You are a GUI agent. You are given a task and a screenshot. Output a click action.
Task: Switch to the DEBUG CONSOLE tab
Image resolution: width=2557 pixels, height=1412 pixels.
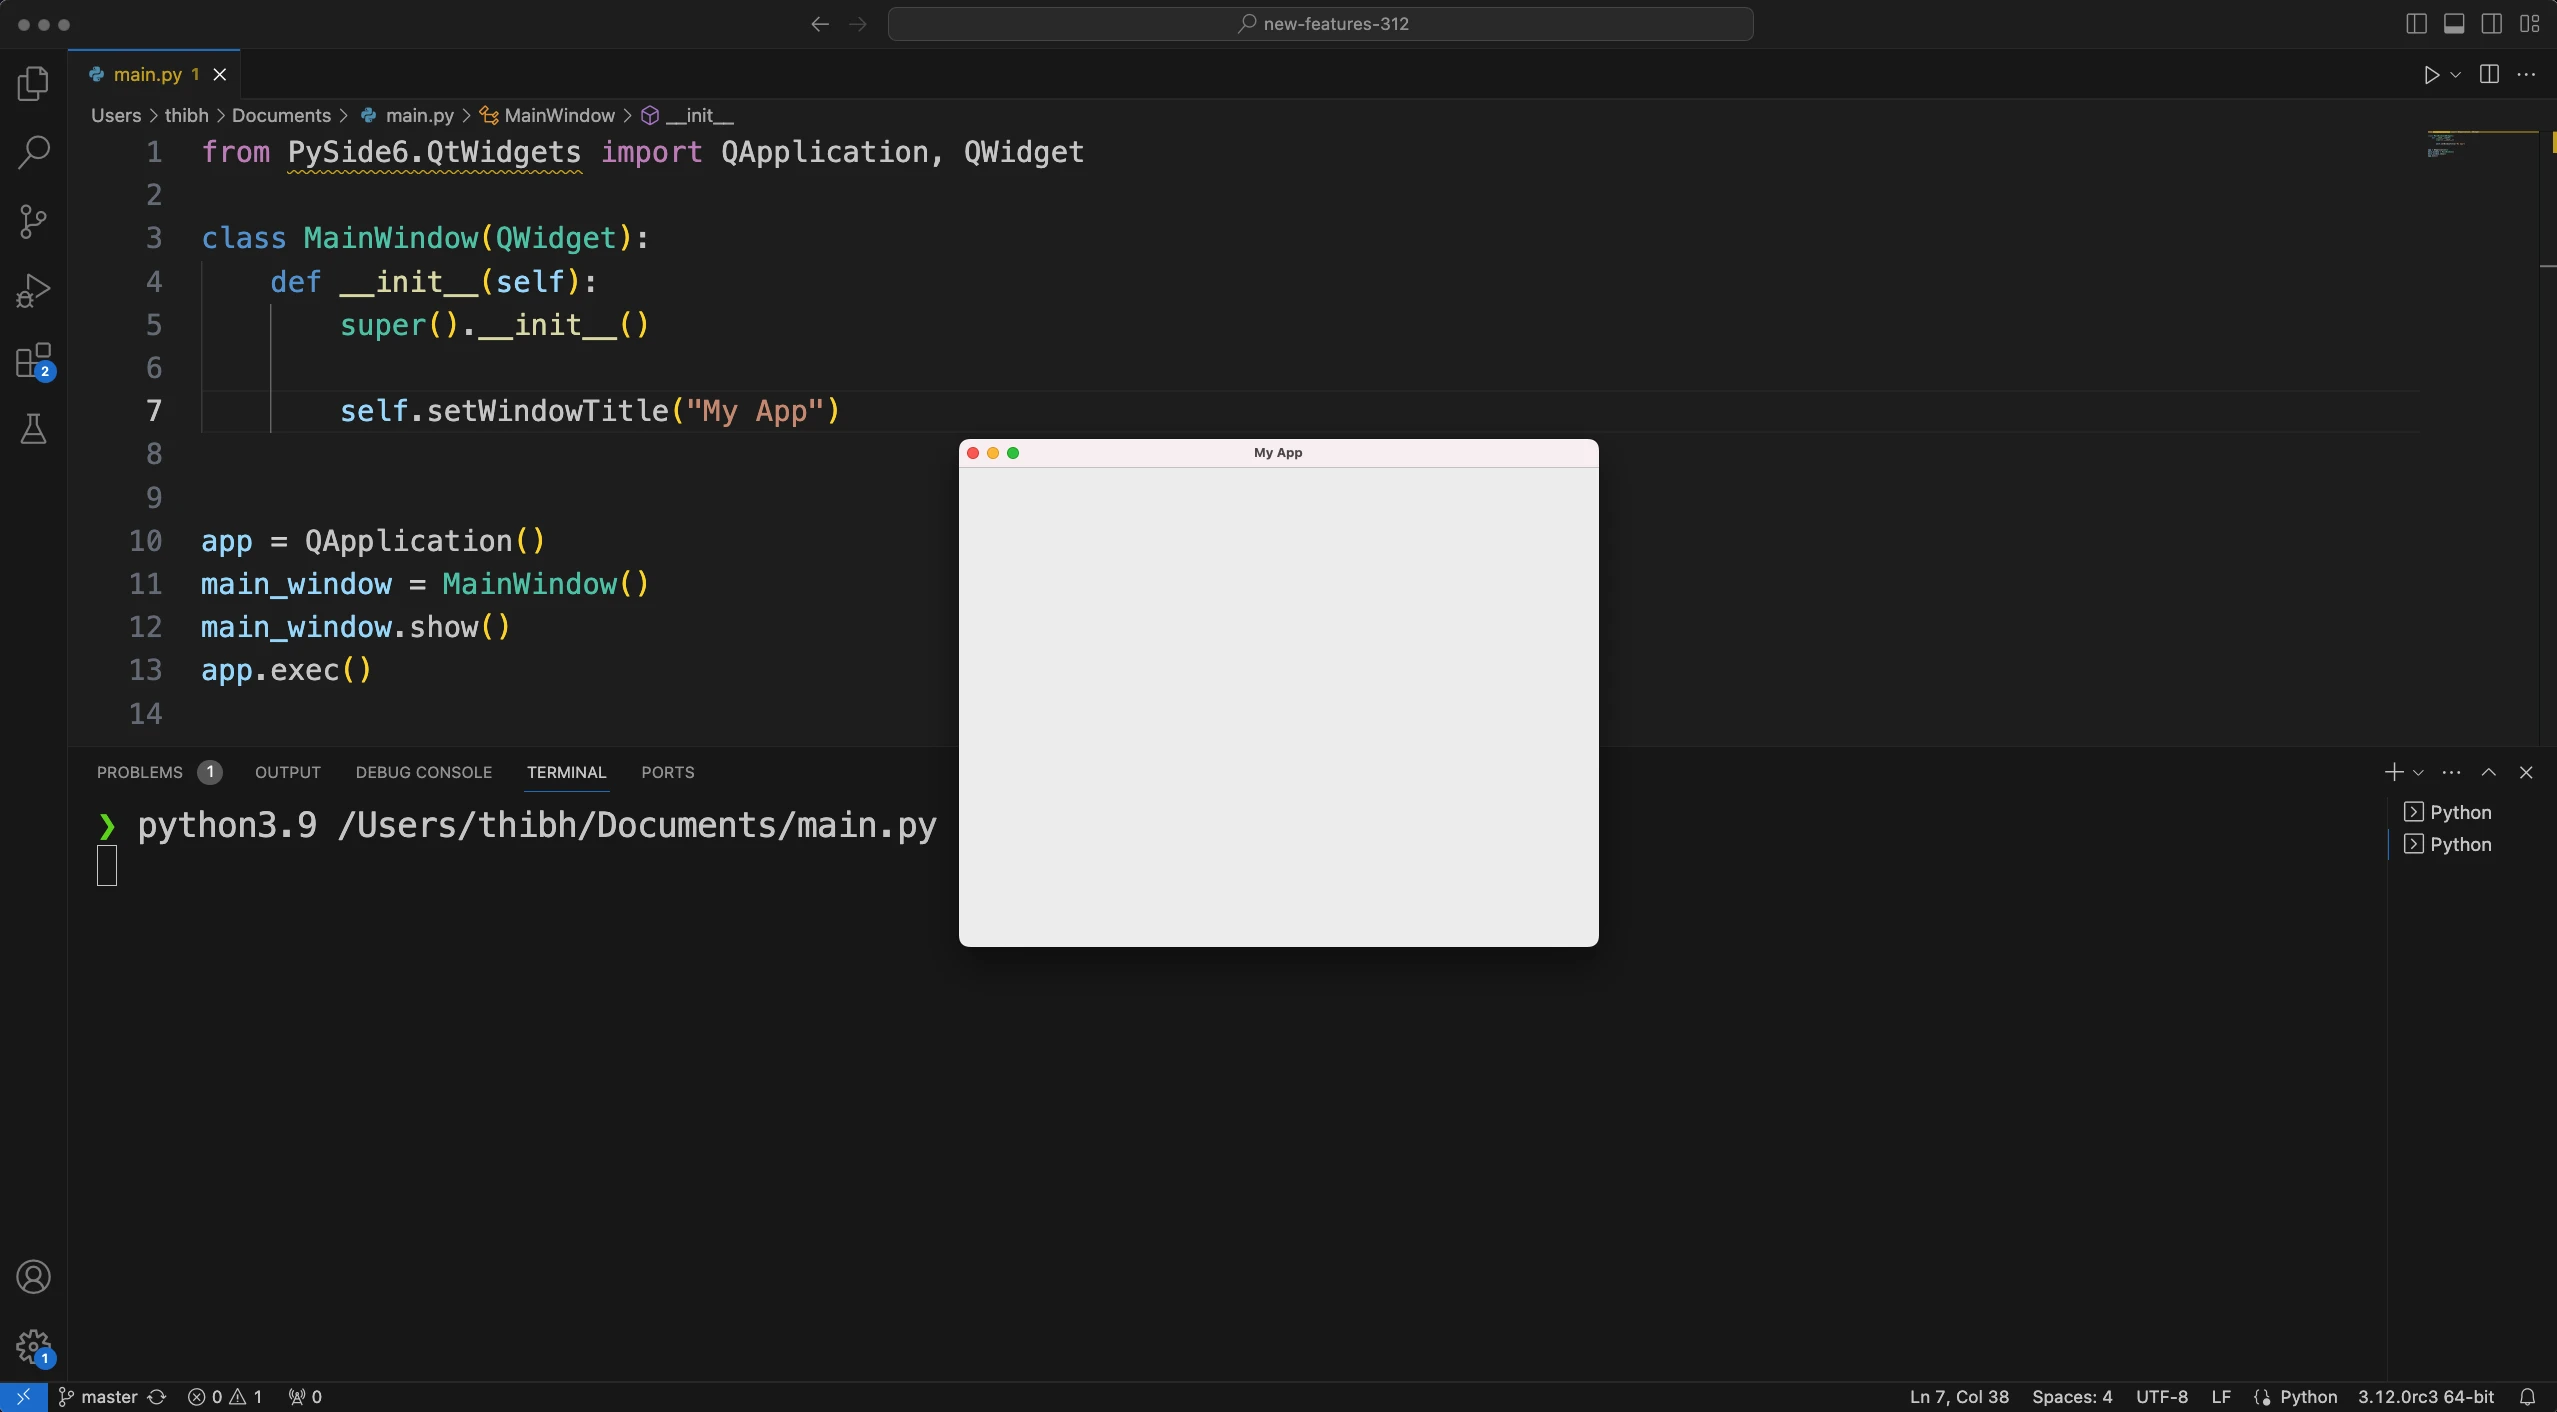tap(423, 771)
